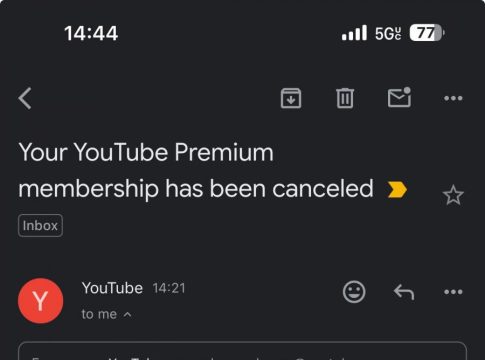Tap the 14:21 message timestamp

click(x=169, y=288)
